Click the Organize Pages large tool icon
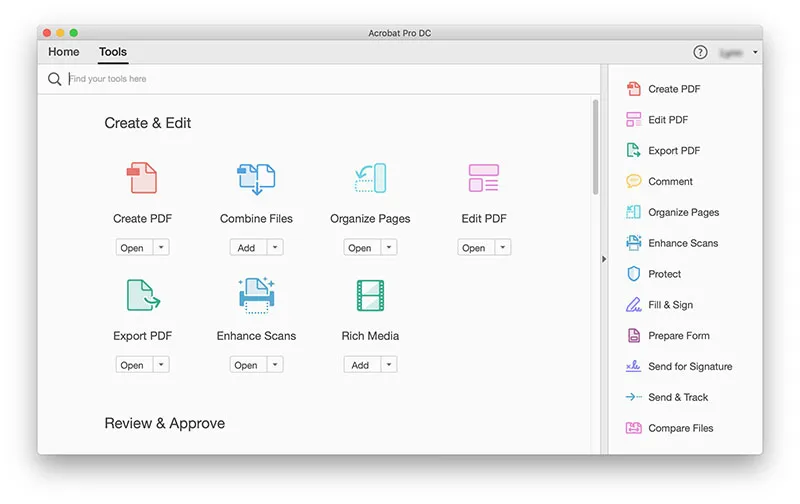Viewport: 800px width, 504px height. click(370, 178)
